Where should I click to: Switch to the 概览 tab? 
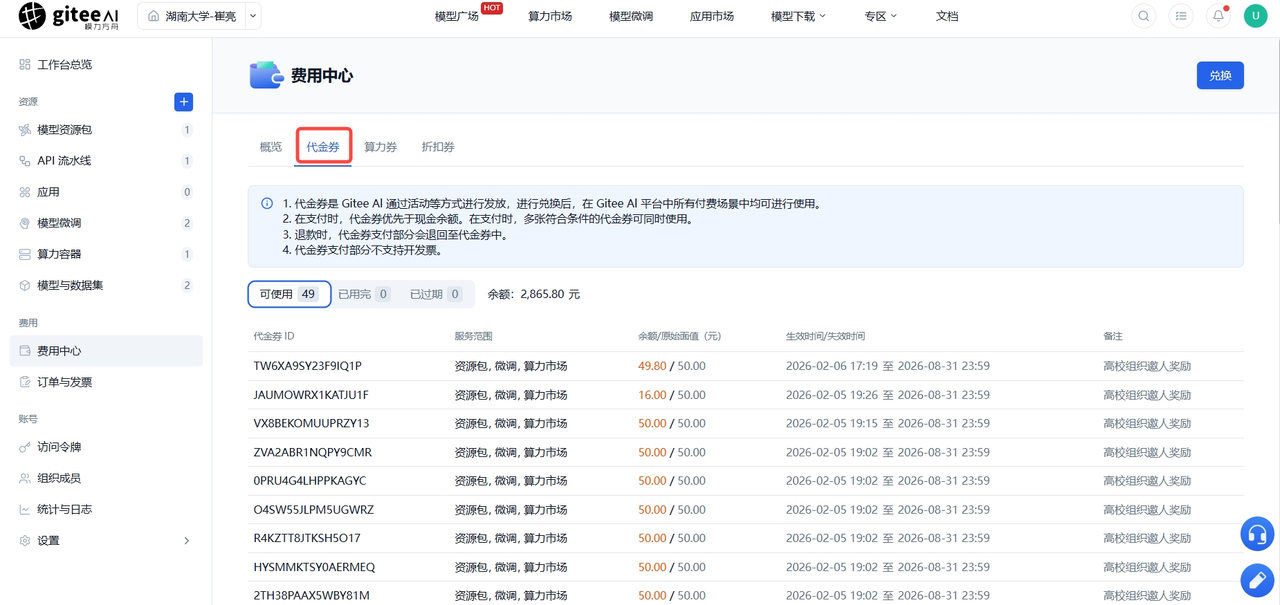click(271, 147)
